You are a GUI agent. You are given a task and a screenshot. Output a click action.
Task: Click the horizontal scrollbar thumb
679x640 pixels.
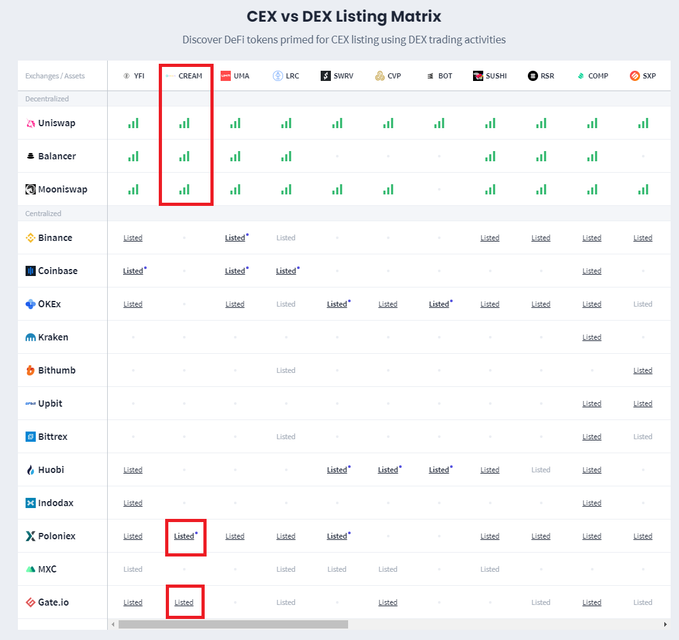pos(233,624)
